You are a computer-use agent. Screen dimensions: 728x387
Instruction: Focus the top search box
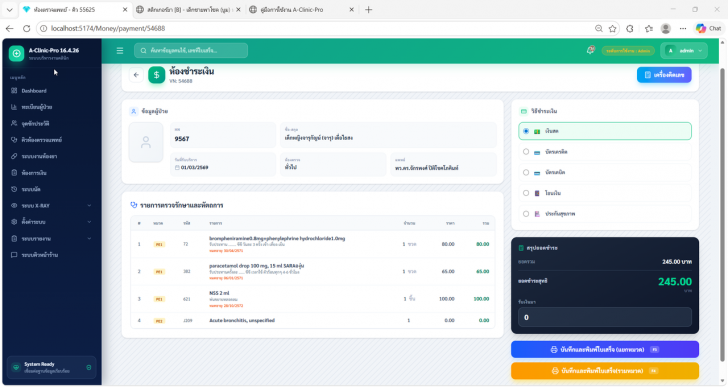(191, 51)
